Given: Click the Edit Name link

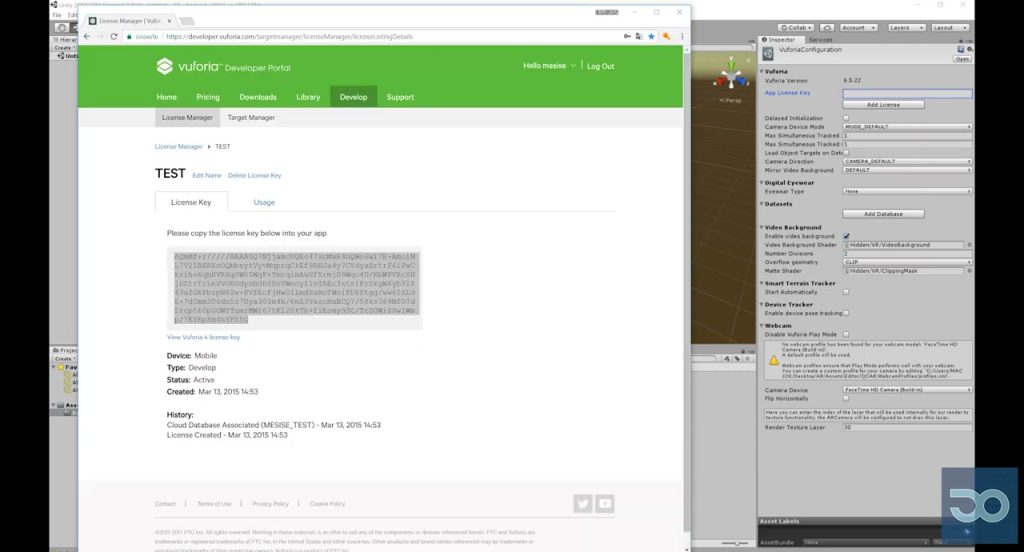Looking at the screenshot, I should point(207,176).
